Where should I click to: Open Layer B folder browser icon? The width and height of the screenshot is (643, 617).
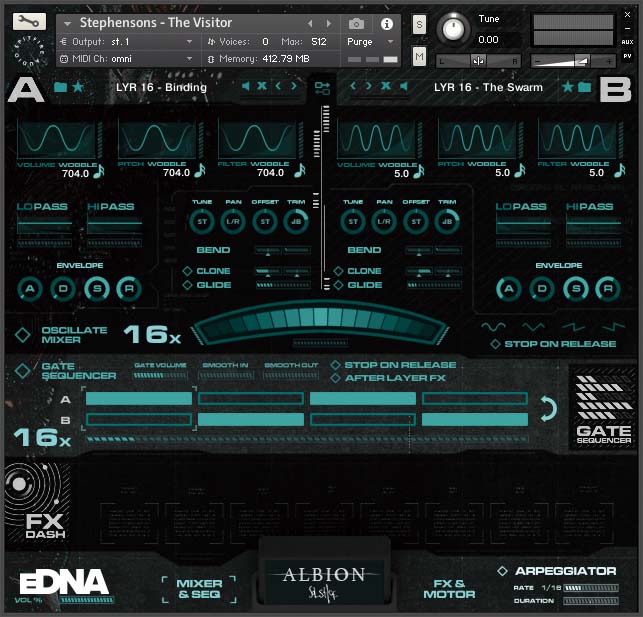(x=585, y=87)
